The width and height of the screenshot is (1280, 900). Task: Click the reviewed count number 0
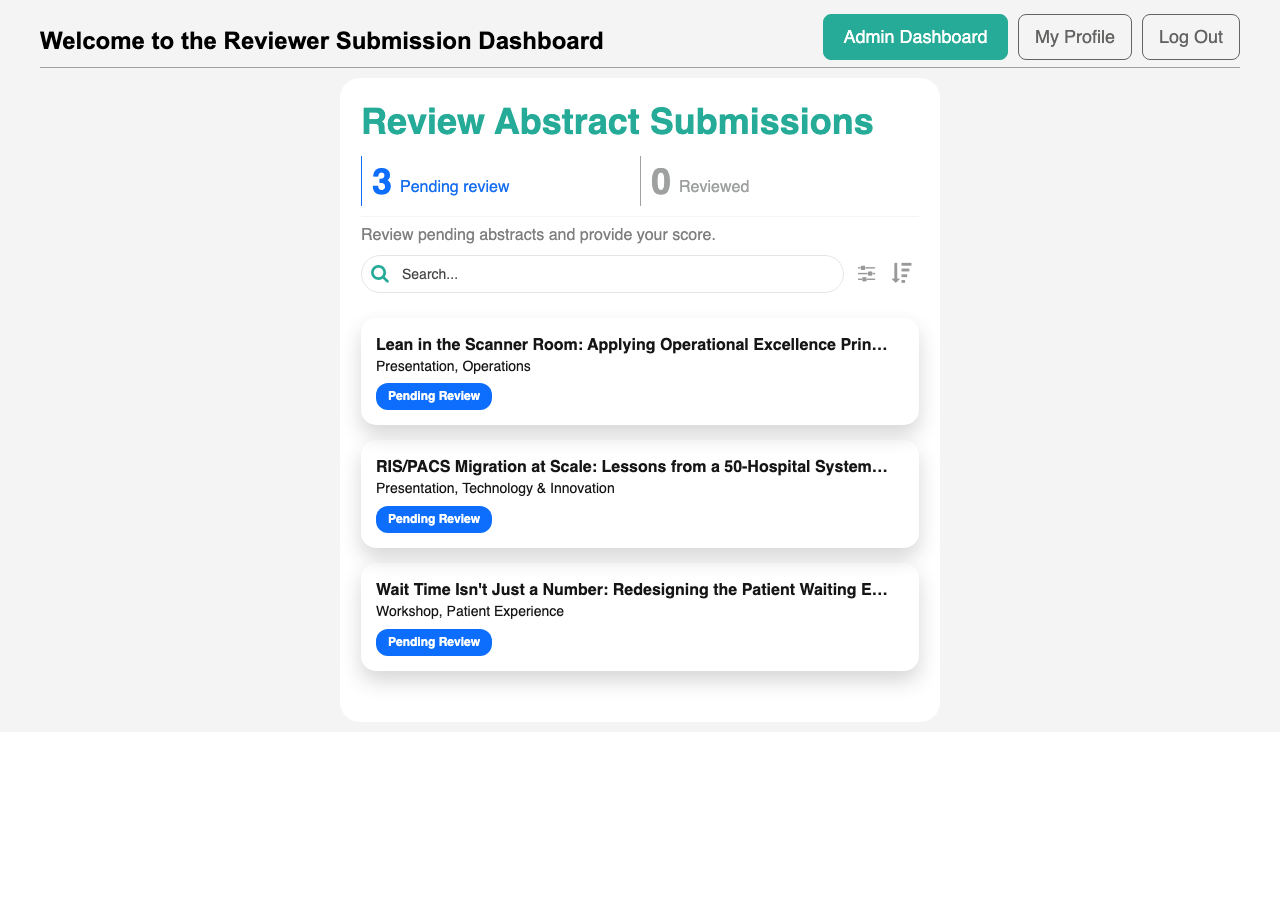click(660, 182)
